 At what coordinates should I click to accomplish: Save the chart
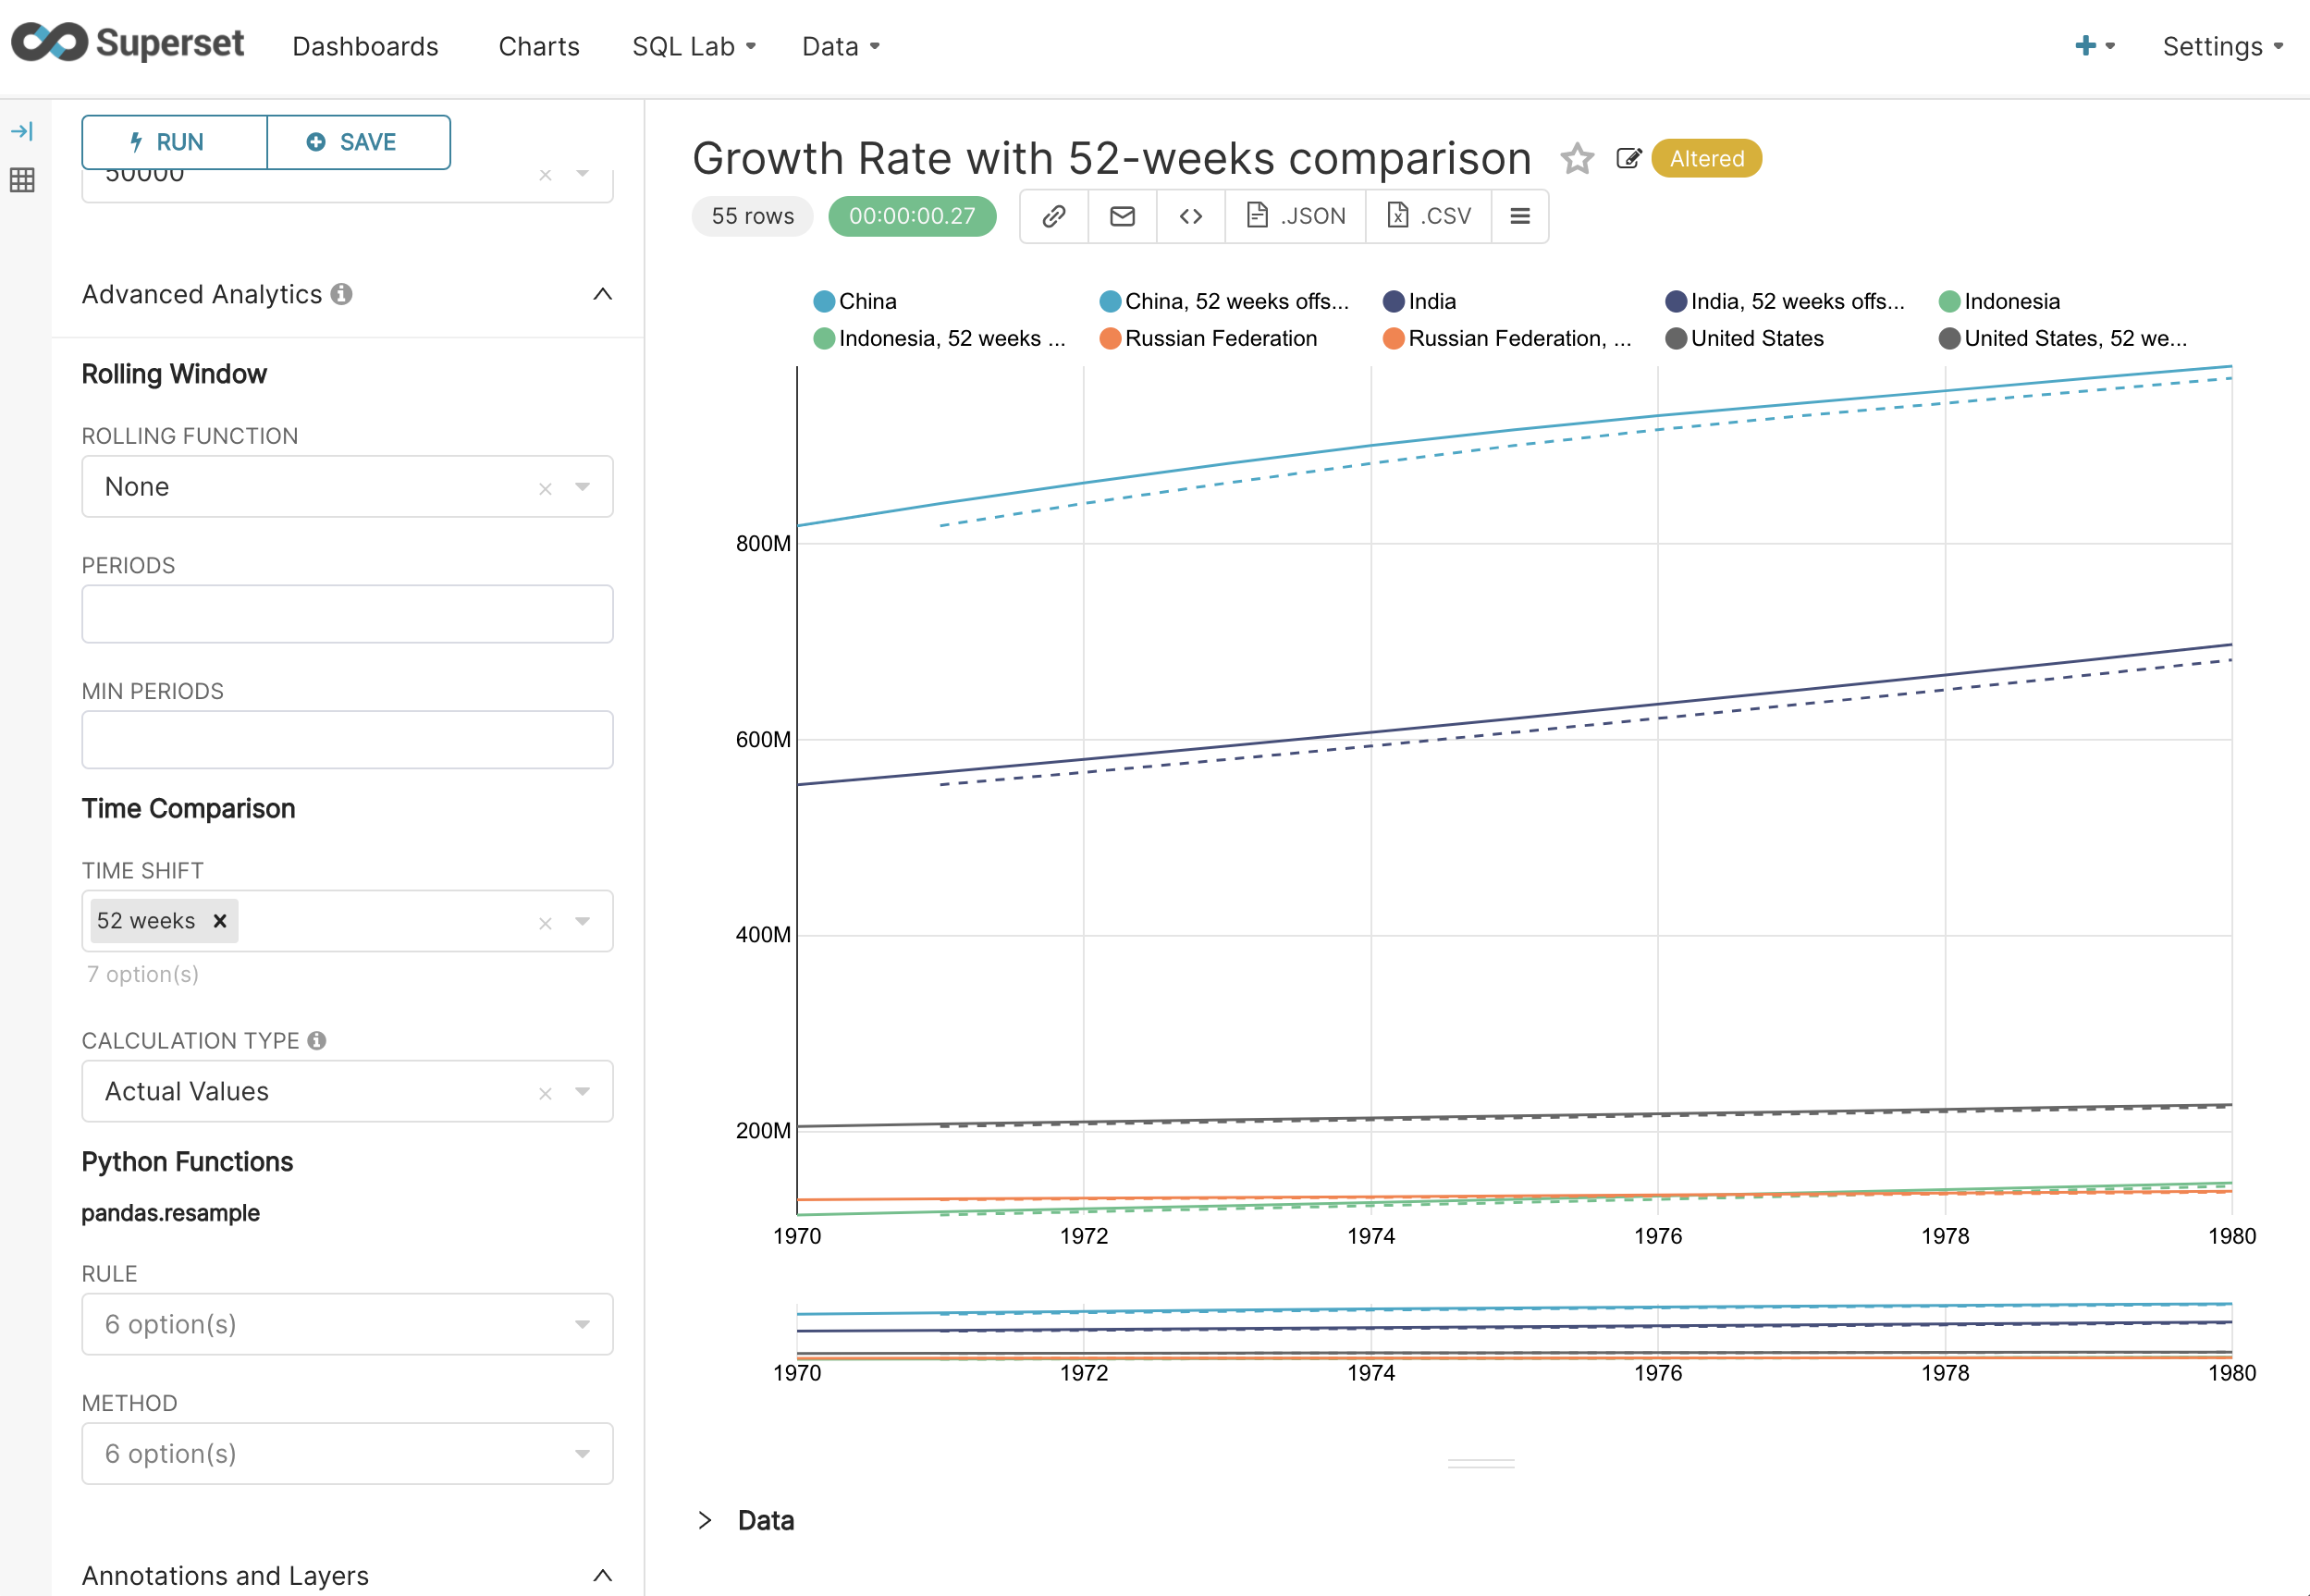[x=359, y=142]
